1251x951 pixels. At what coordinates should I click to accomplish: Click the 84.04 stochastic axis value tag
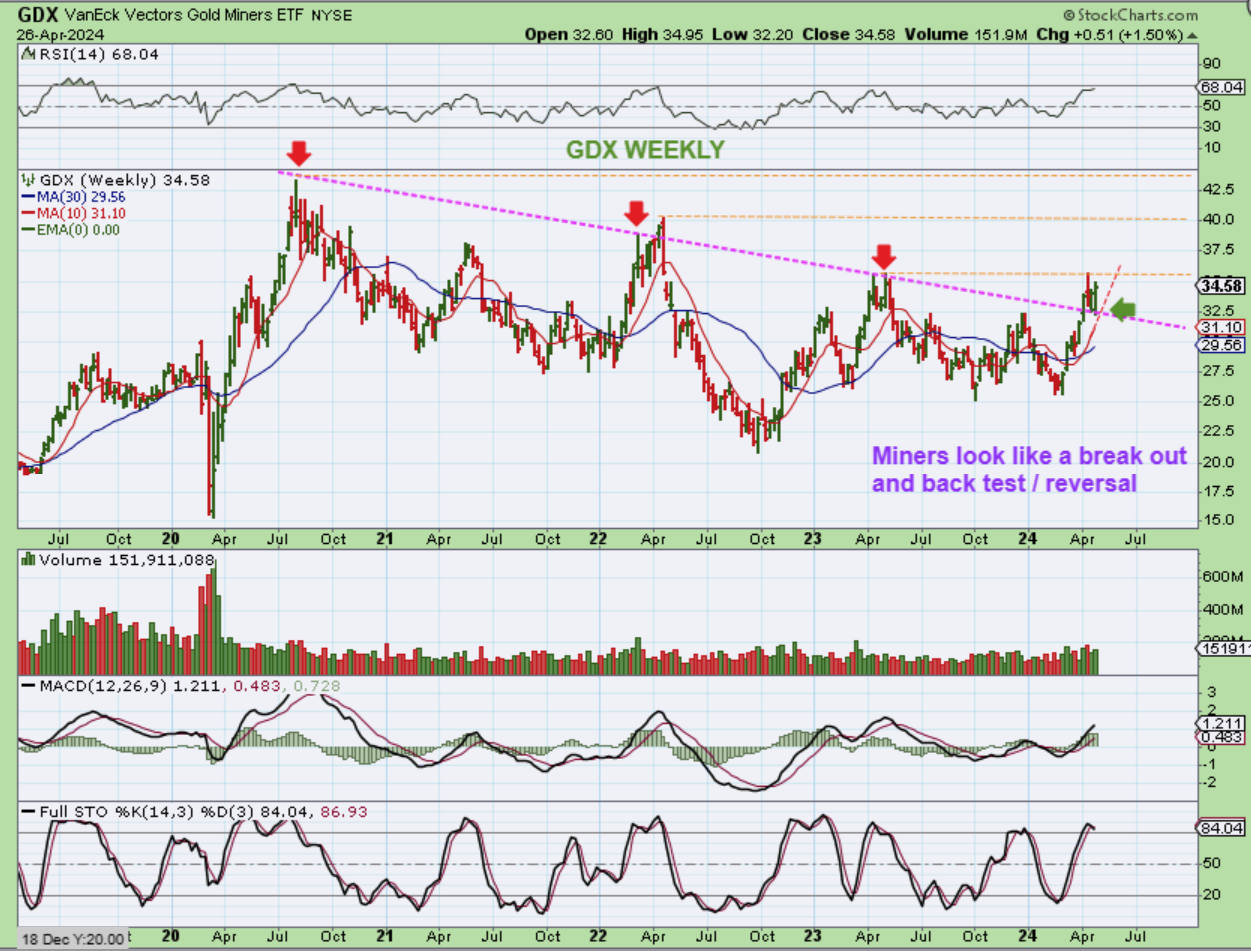click(x=1221, y=828)
